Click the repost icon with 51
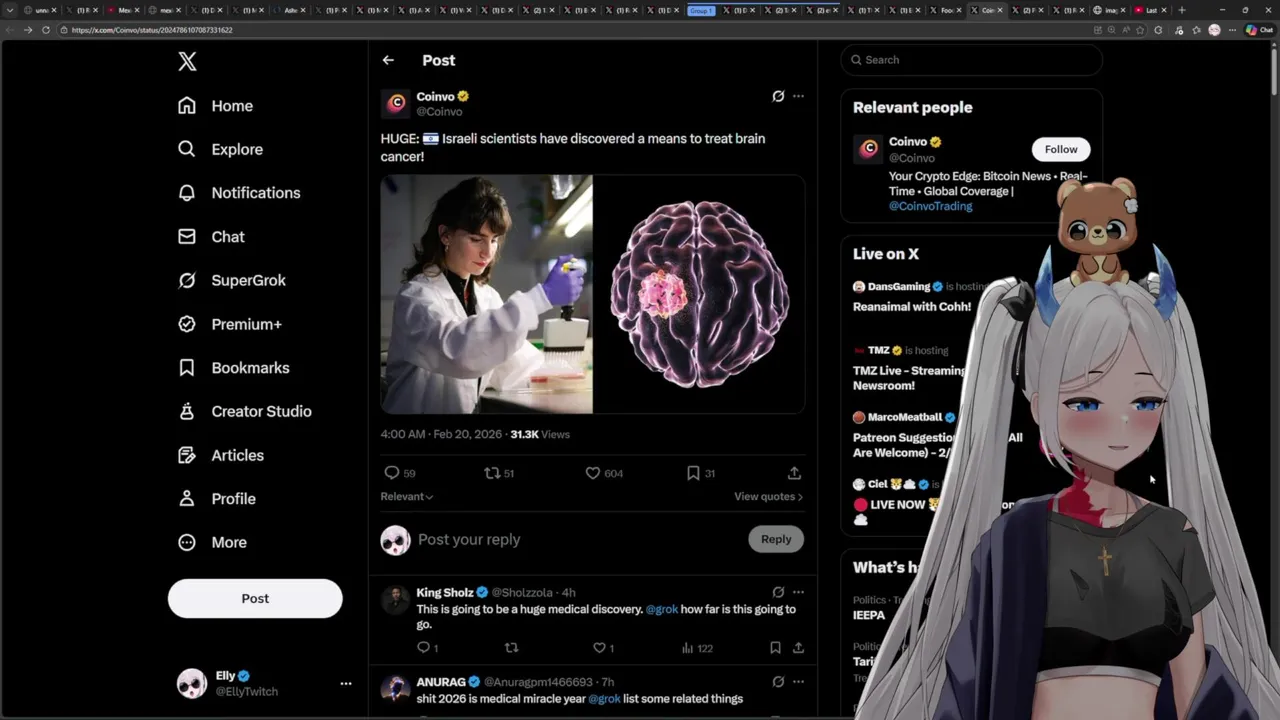 [x=491, y=473]
